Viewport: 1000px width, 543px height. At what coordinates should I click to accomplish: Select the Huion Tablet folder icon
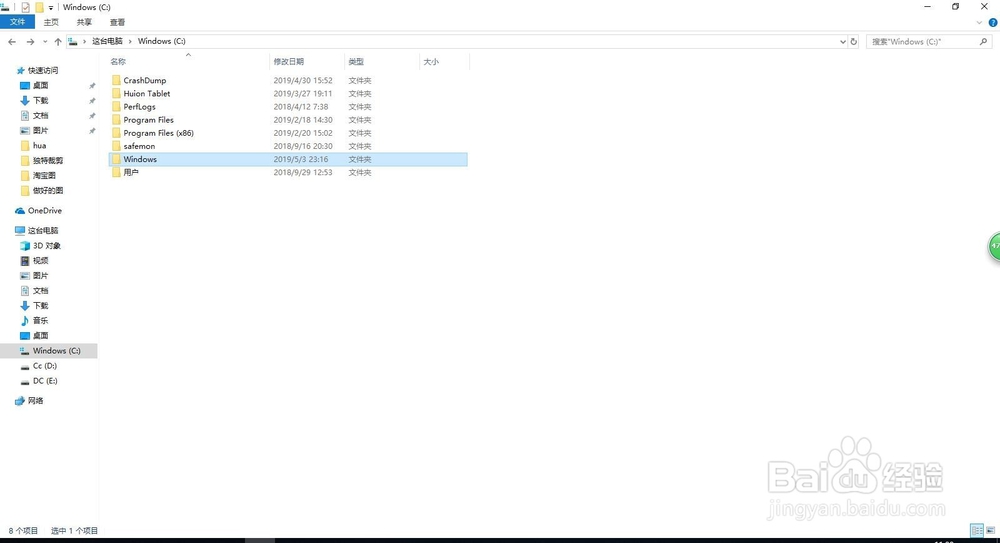pos(116,93)
